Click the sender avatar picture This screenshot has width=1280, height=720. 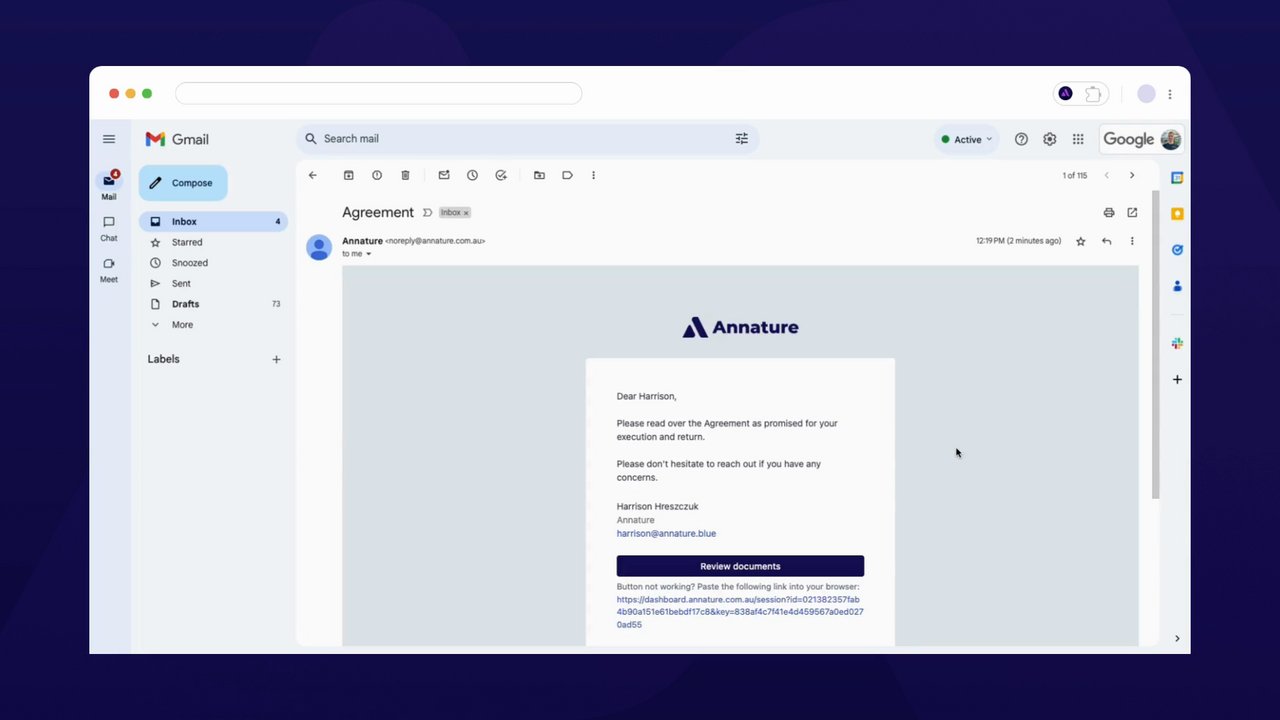pyautogui.click(x=319, y=247)
